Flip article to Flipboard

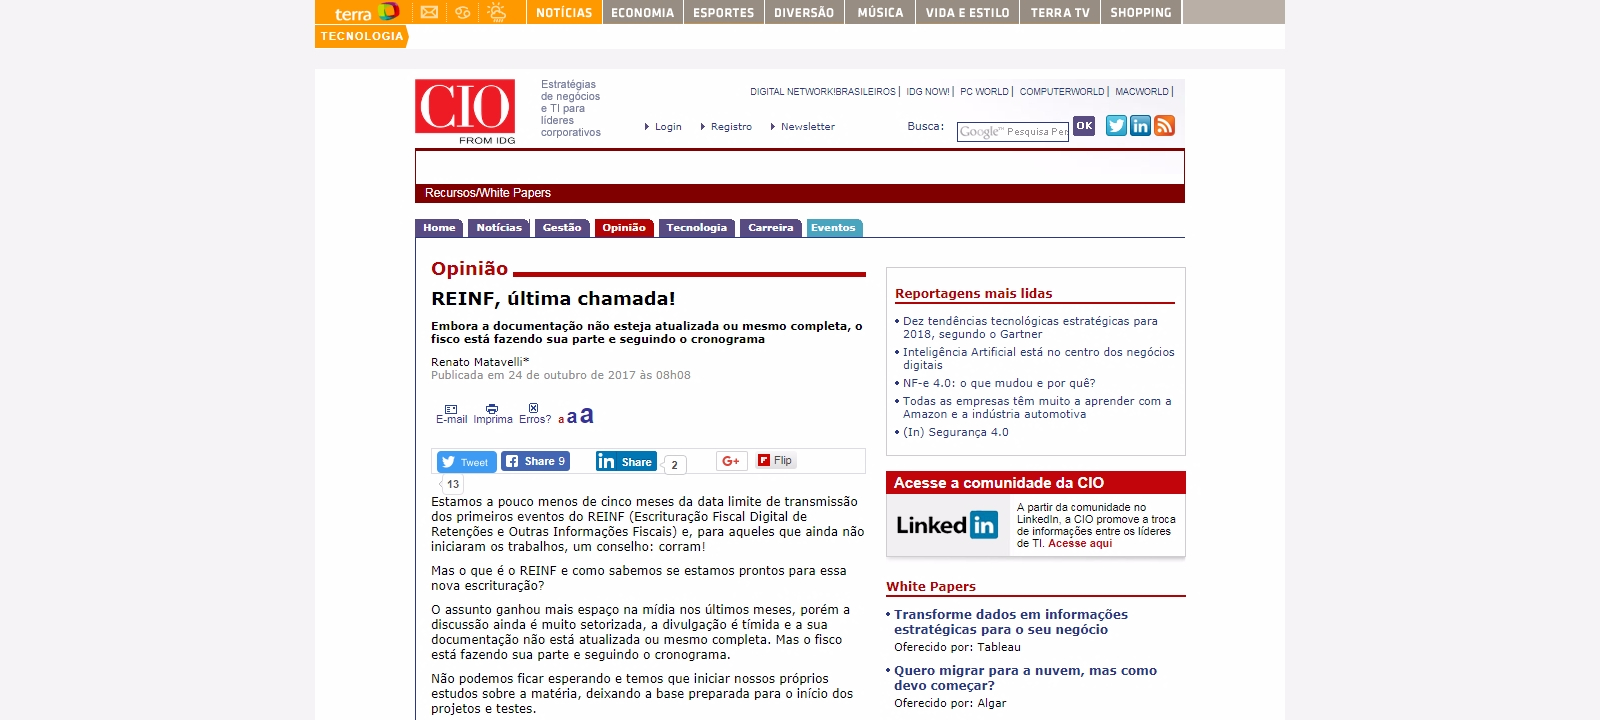[x=775, y=461]
